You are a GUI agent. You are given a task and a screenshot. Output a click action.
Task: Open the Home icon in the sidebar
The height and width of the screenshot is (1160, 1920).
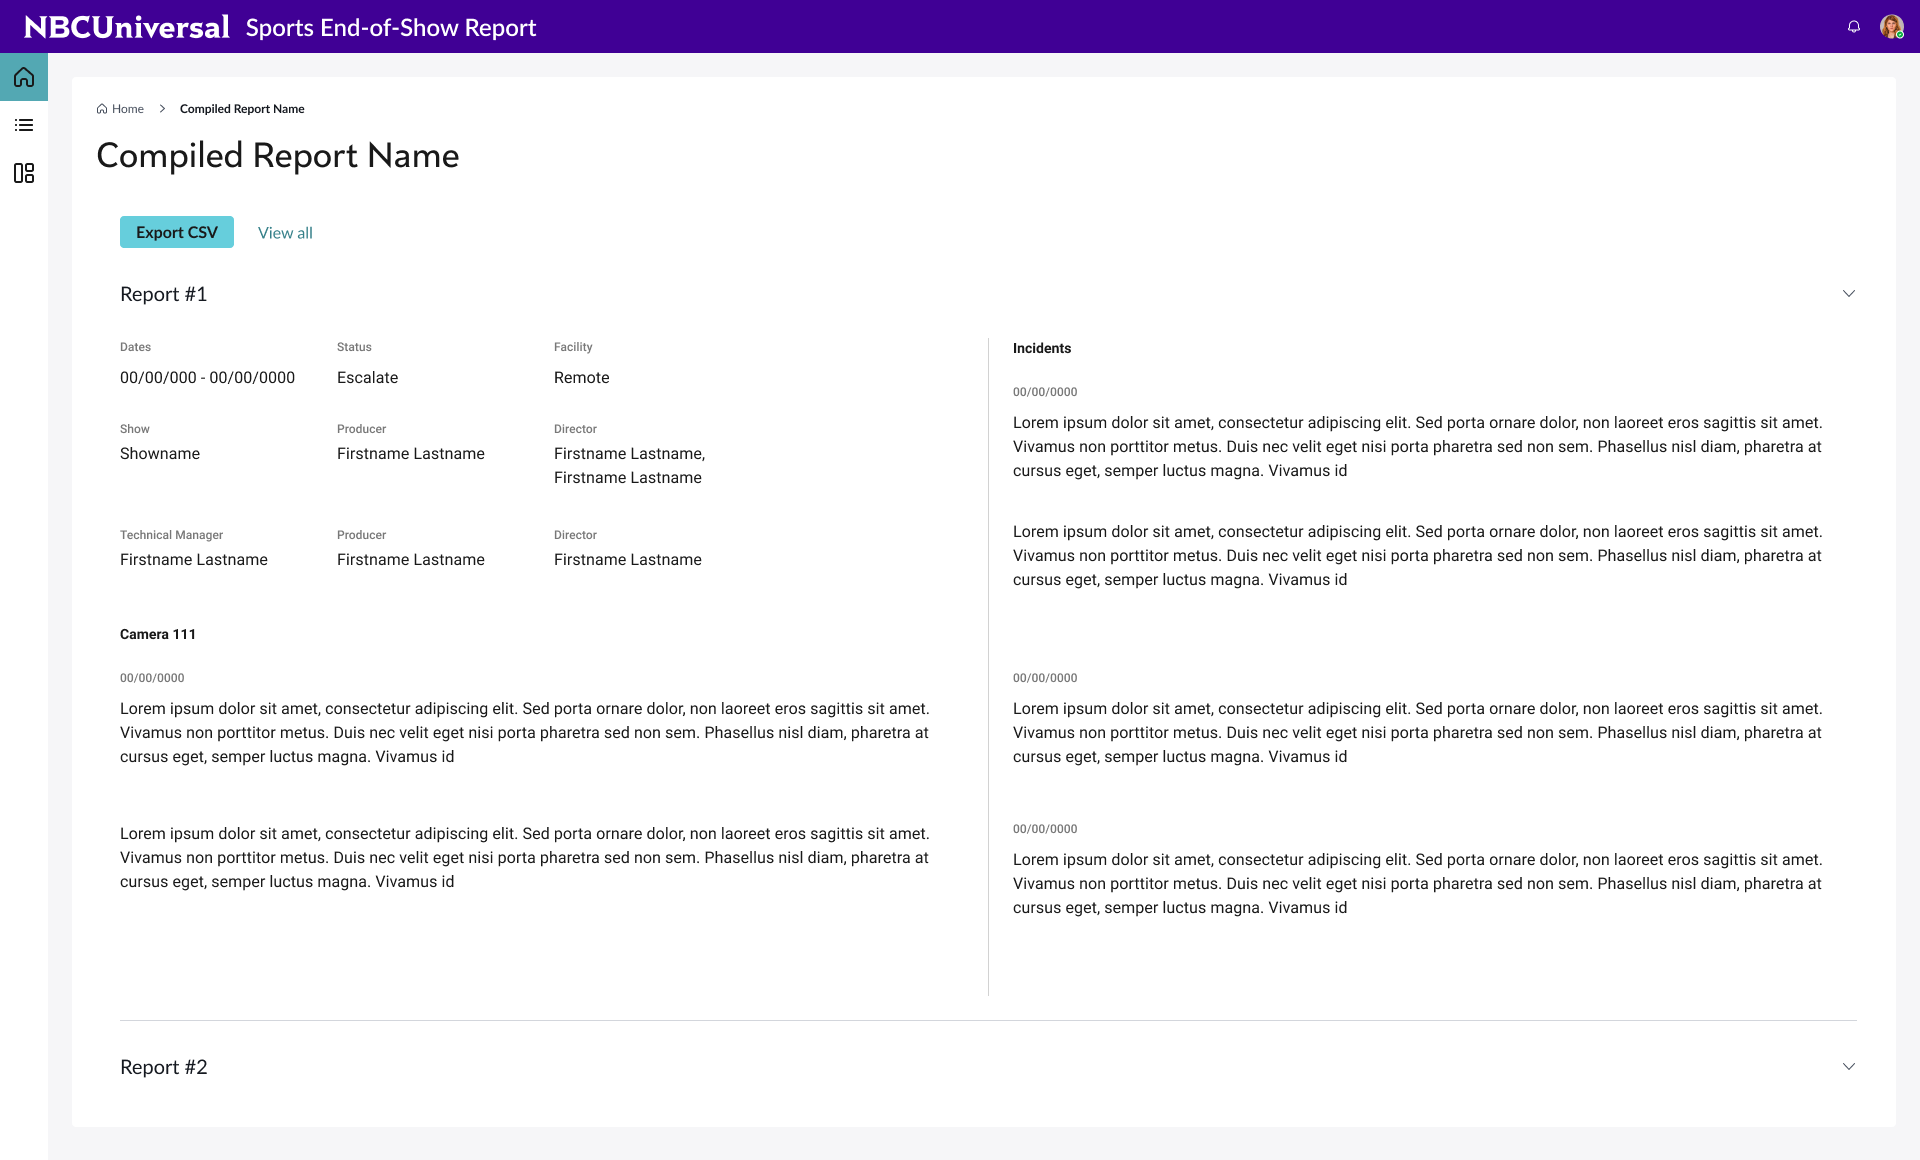click(x=24, y=77)
